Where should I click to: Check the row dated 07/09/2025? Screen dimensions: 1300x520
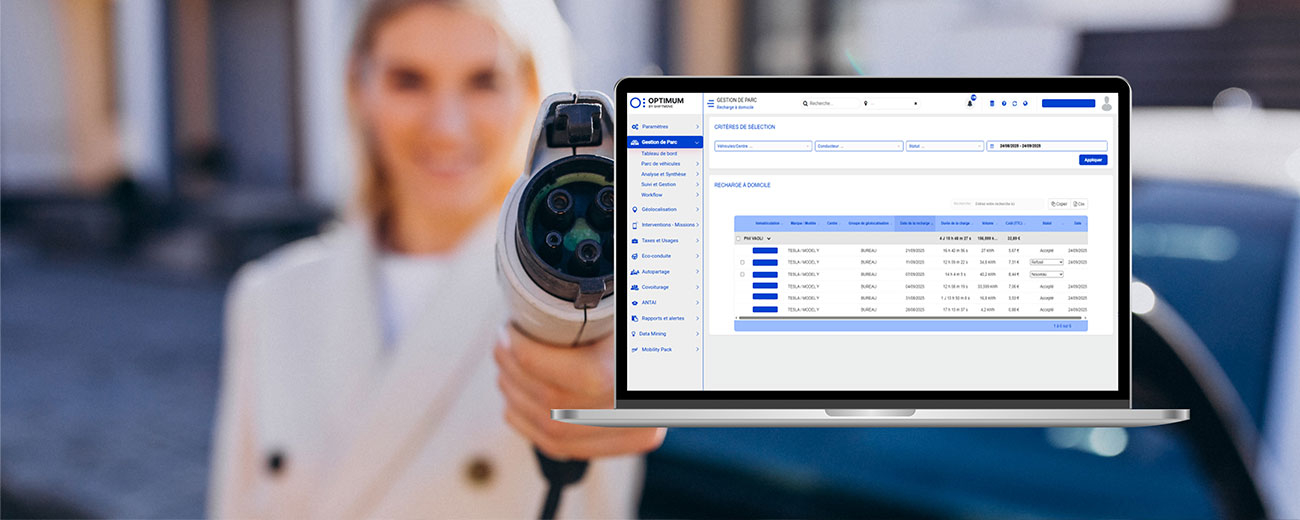coord(742,274)
